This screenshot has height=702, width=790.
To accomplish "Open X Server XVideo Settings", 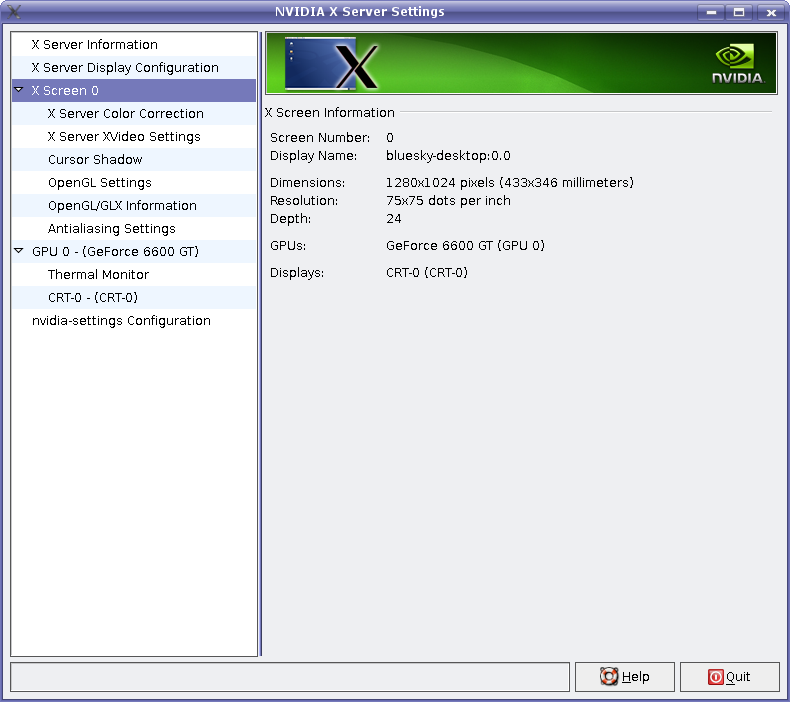I will coord(134,137).
